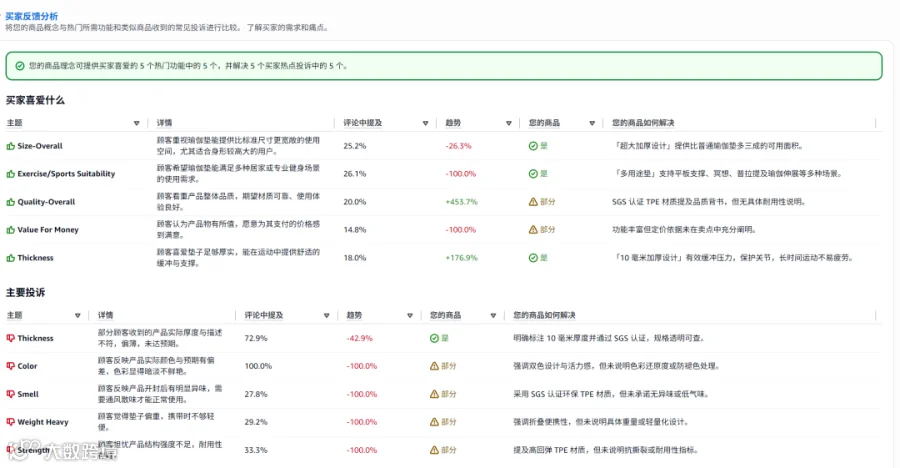900x468 pixels.
Task: Click the 「超大加厚设计」 solution description
Action: (x=707, y=146)
